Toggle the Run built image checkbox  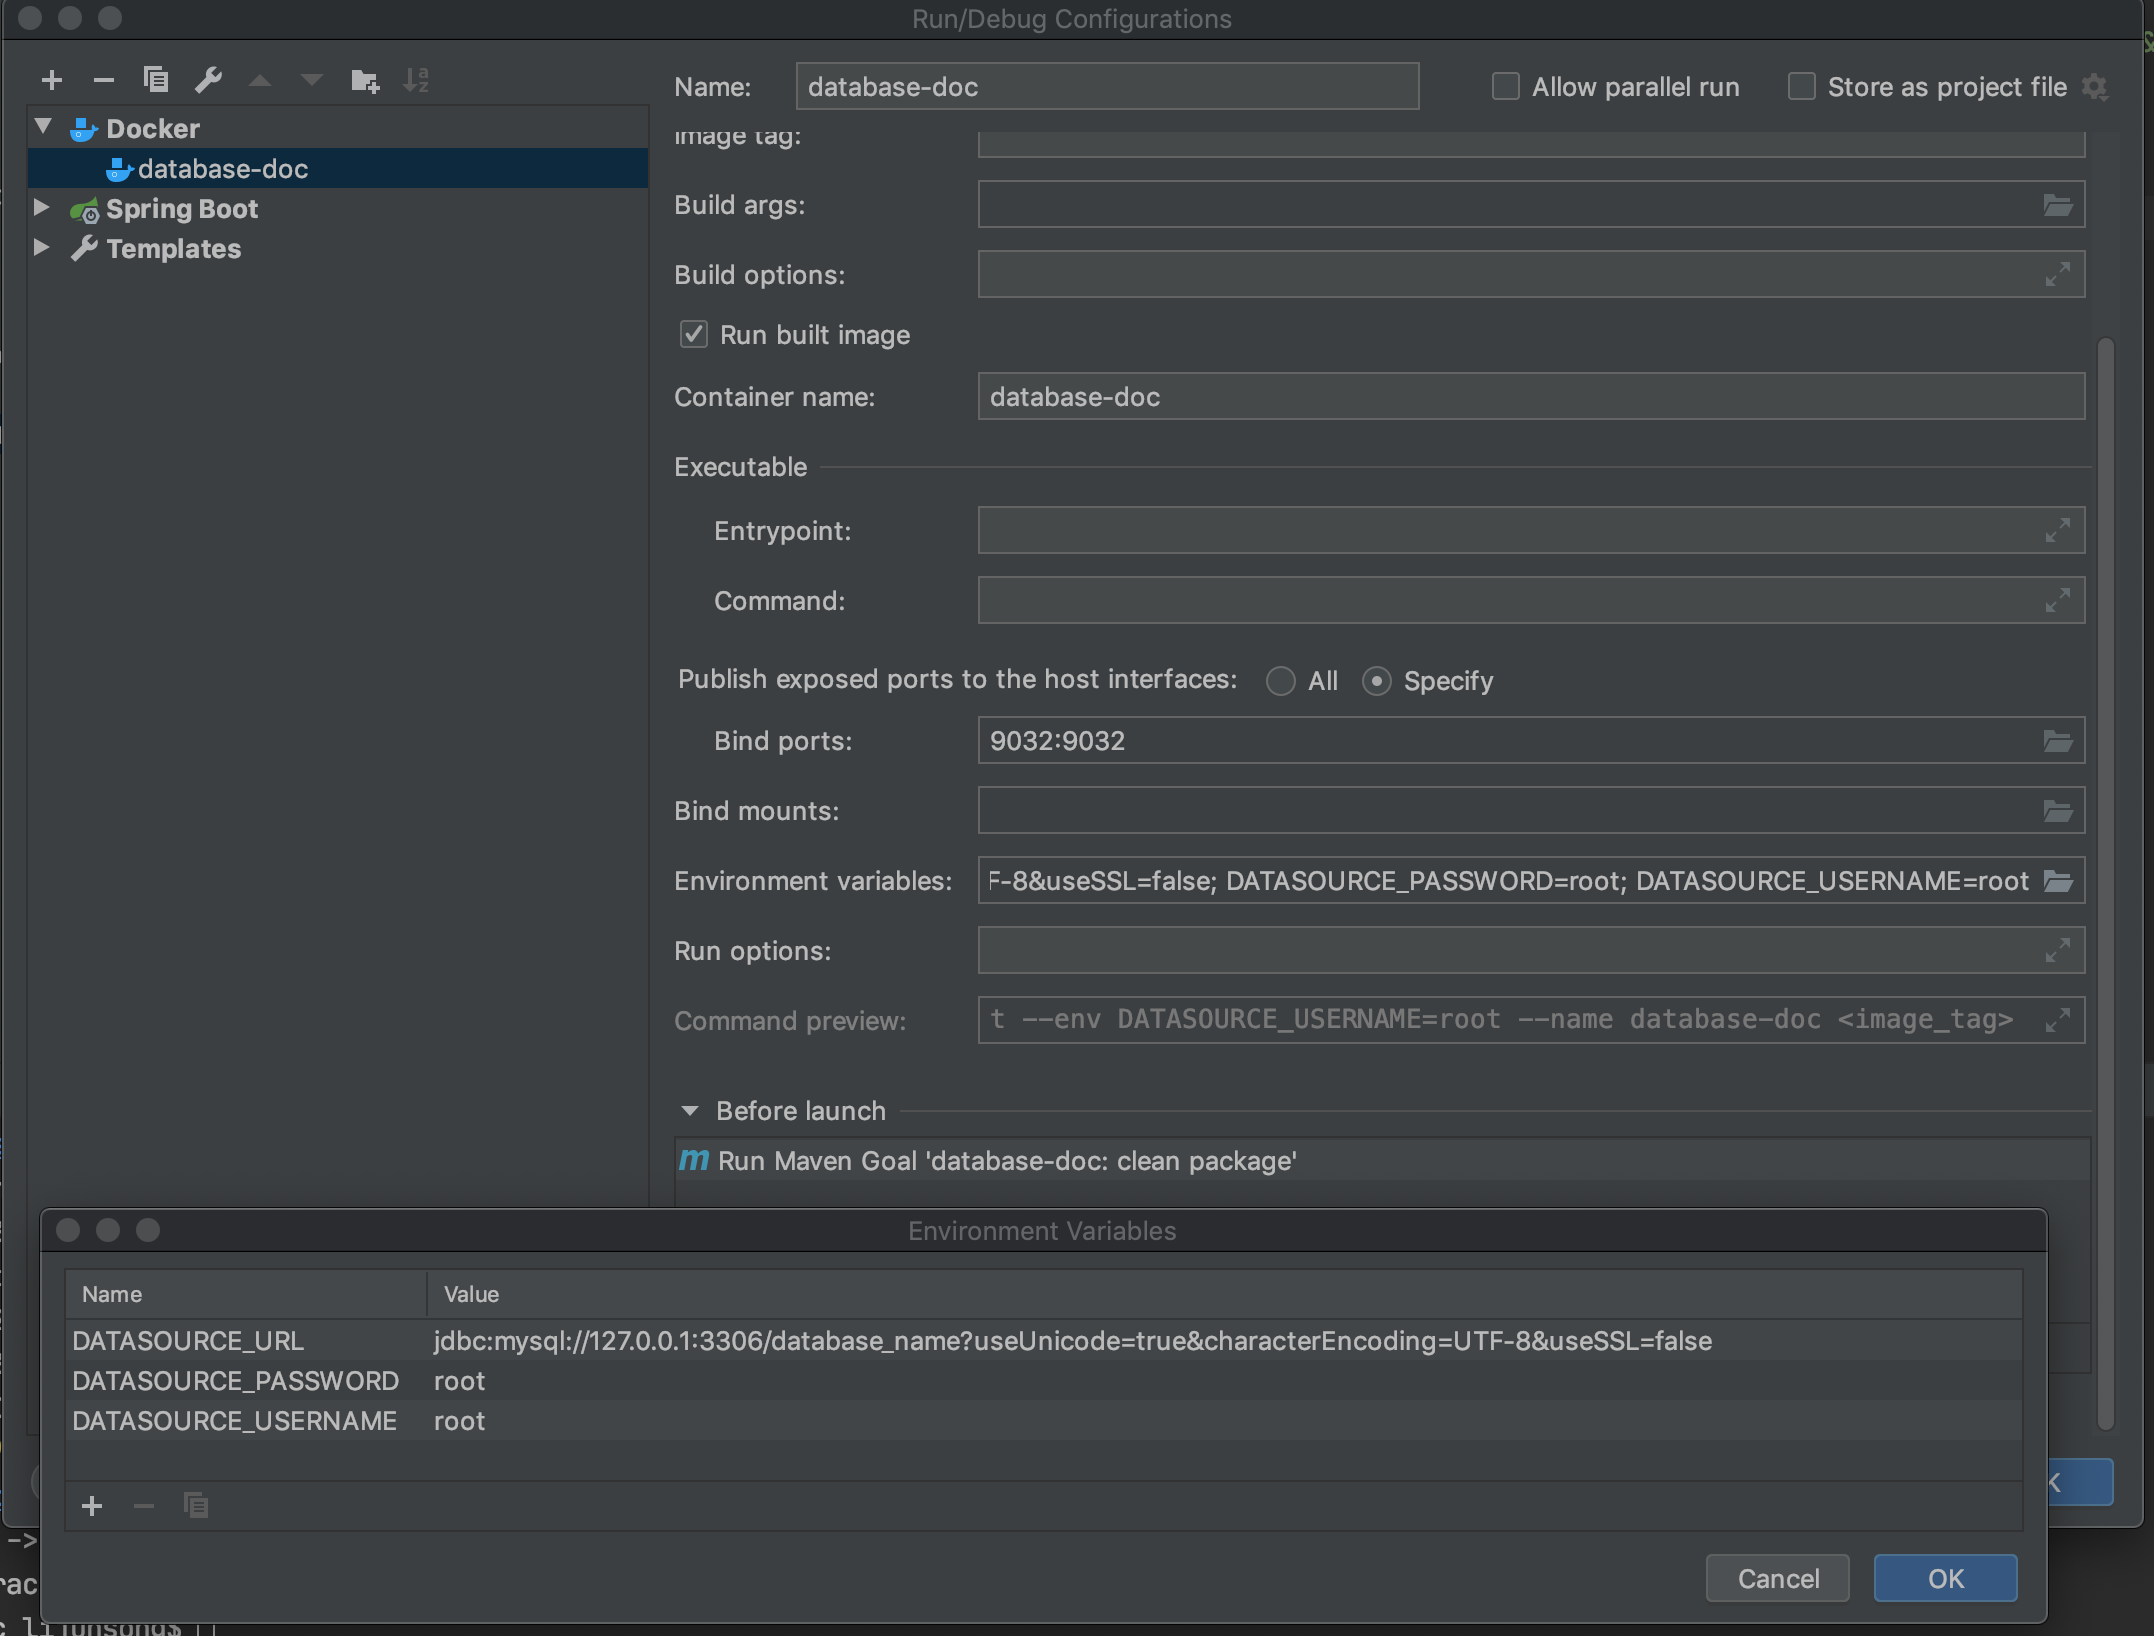pos(692,333)
